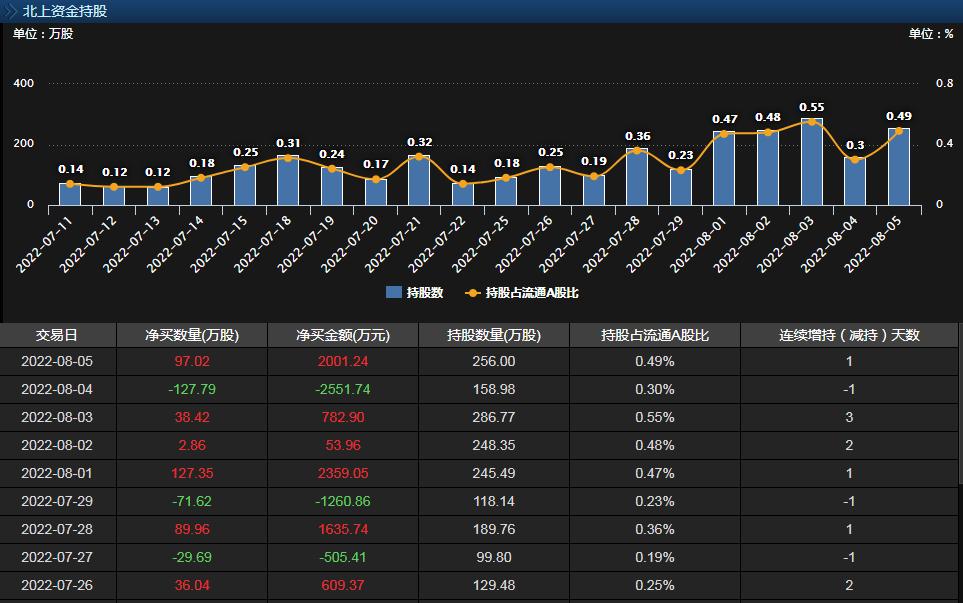Click the 连续增持（减持）天数 column header

coord(849,335)
